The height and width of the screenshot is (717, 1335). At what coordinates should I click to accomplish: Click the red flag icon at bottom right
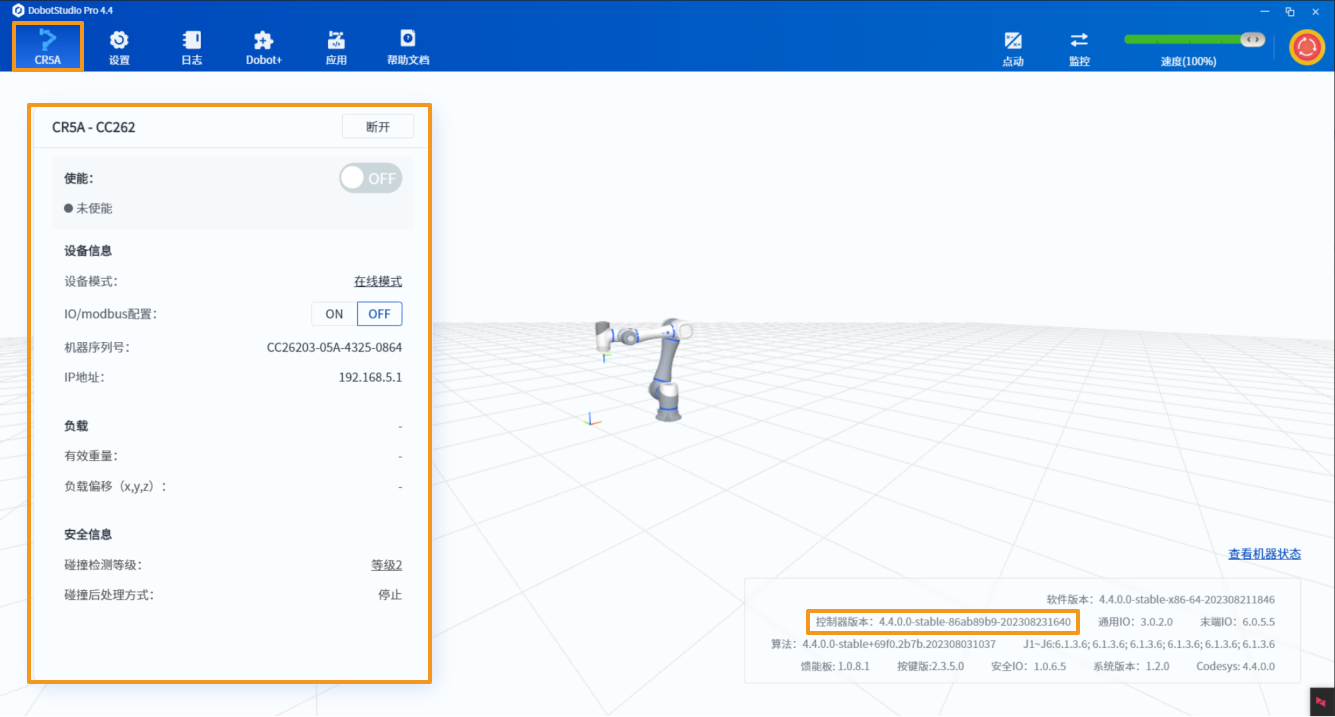1320,701
